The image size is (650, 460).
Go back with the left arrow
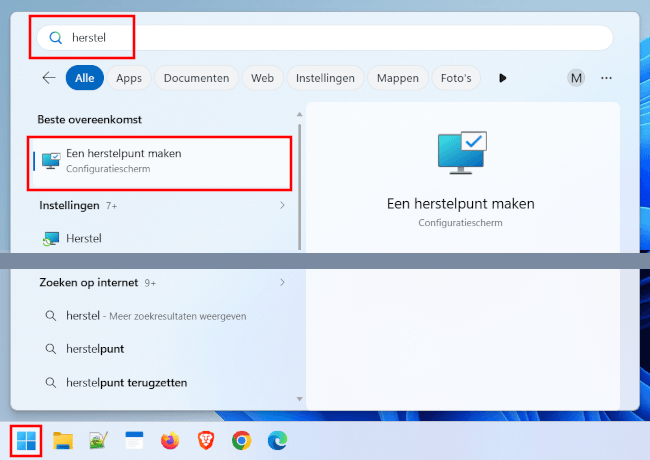click(x=49, y=77)
